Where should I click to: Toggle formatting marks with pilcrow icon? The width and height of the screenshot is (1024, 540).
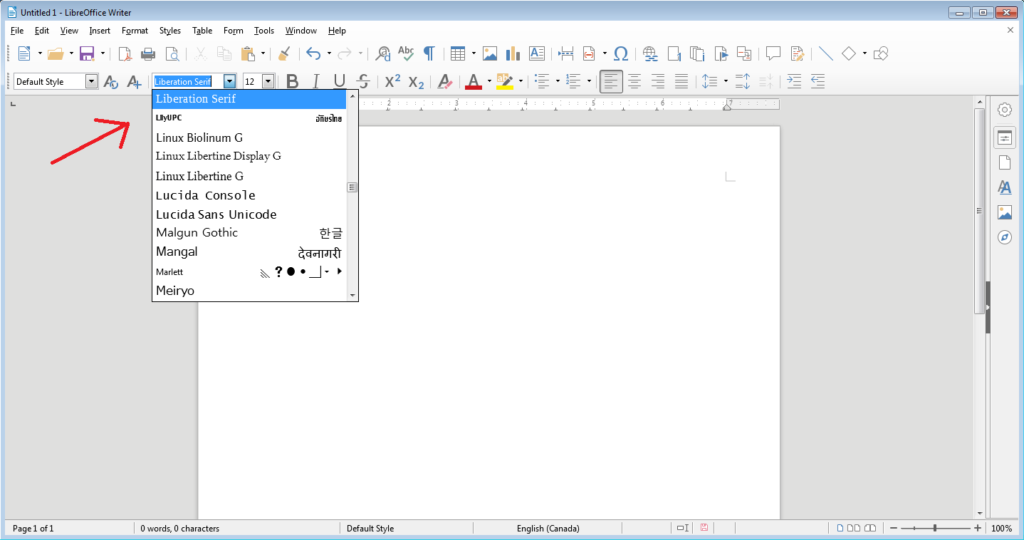tap(429, 54)
